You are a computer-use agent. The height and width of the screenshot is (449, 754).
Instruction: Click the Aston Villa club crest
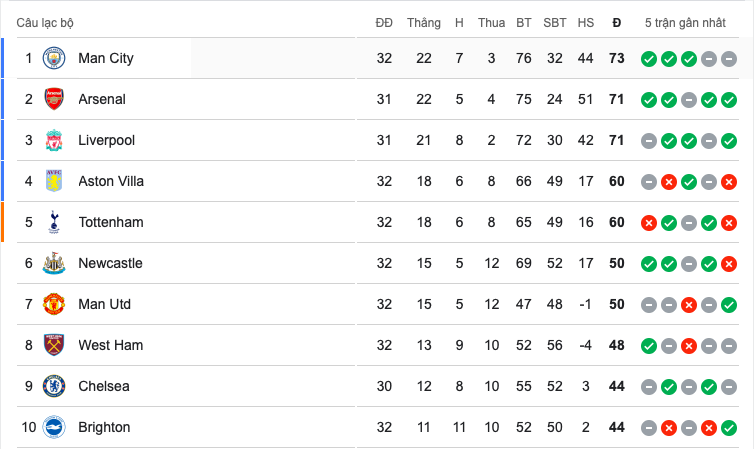[x=54, y=181]
